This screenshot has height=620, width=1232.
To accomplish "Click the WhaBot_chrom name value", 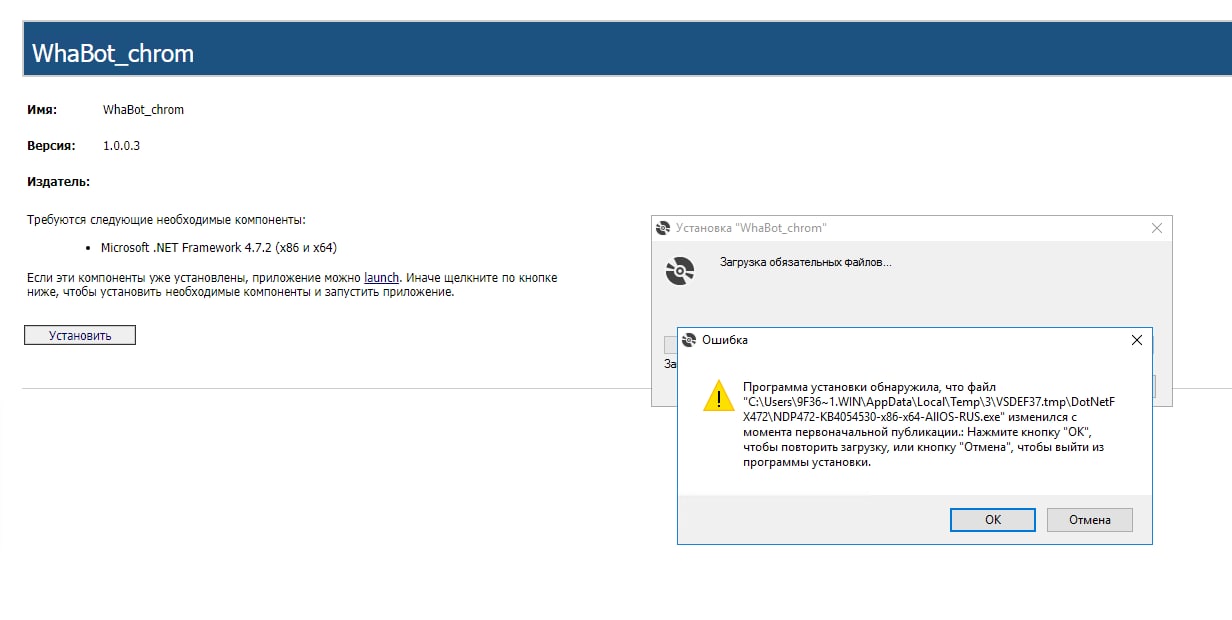I will click(143, 109).
